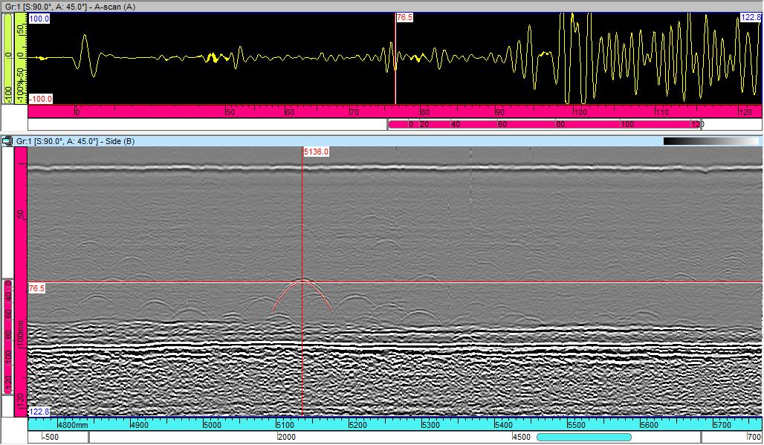
Task: Click the cyan scrollbar thumb on bottom ruler
Action: (584, 438)
